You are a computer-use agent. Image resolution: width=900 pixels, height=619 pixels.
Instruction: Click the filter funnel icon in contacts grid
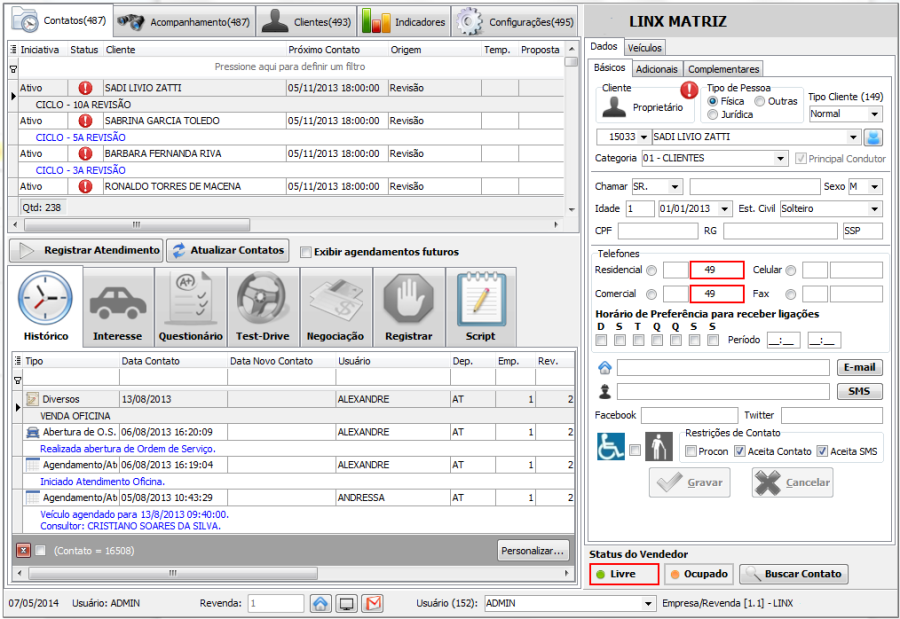point(13,69)
